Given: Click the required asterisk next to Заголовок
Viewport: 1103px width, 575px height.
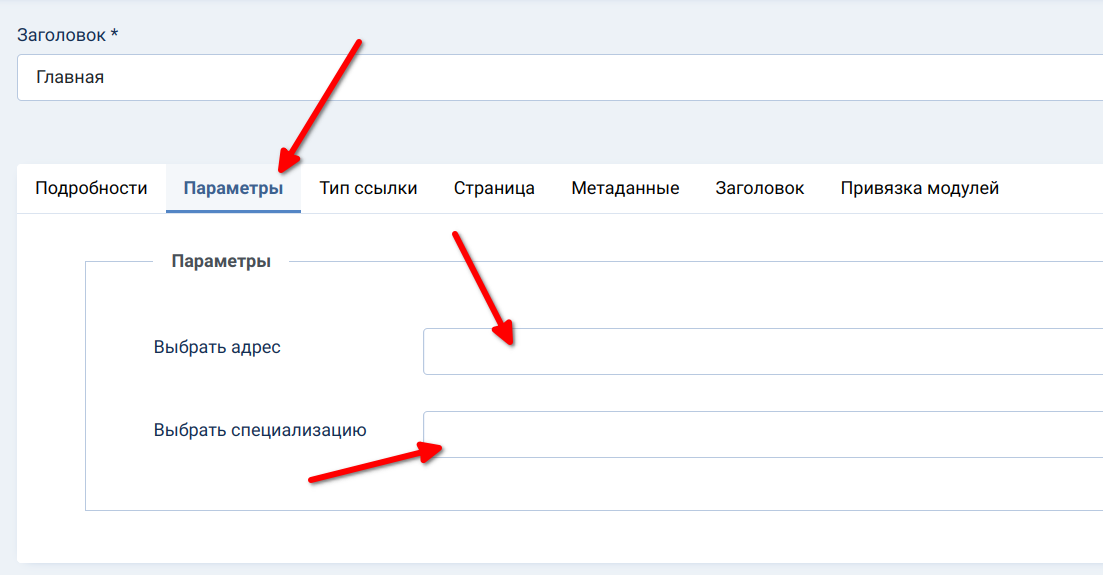Looking at the screenshot, I should 114,35.
